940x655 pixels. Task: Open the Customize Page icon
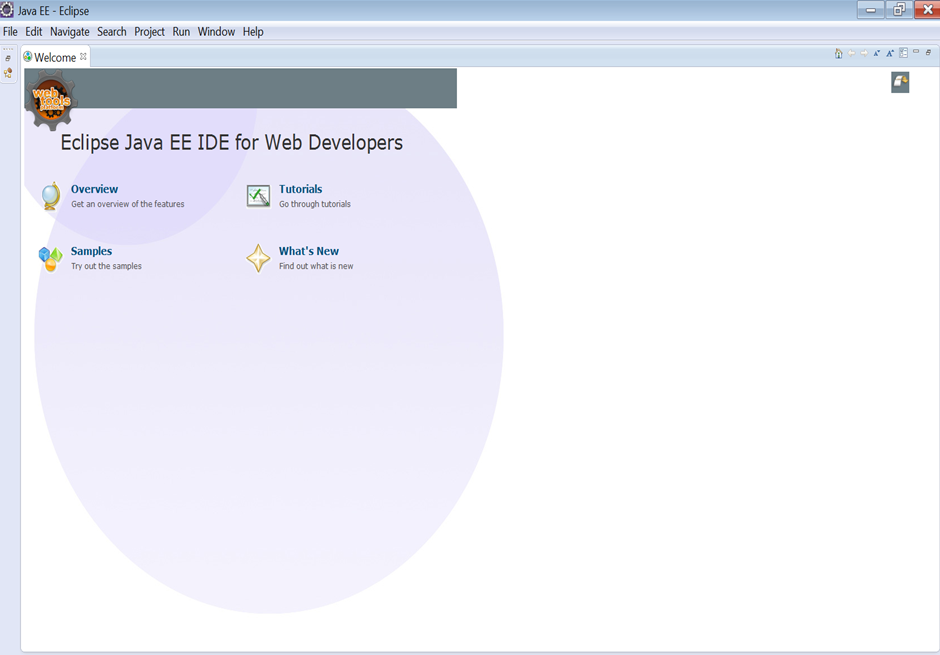pos(903,53)
